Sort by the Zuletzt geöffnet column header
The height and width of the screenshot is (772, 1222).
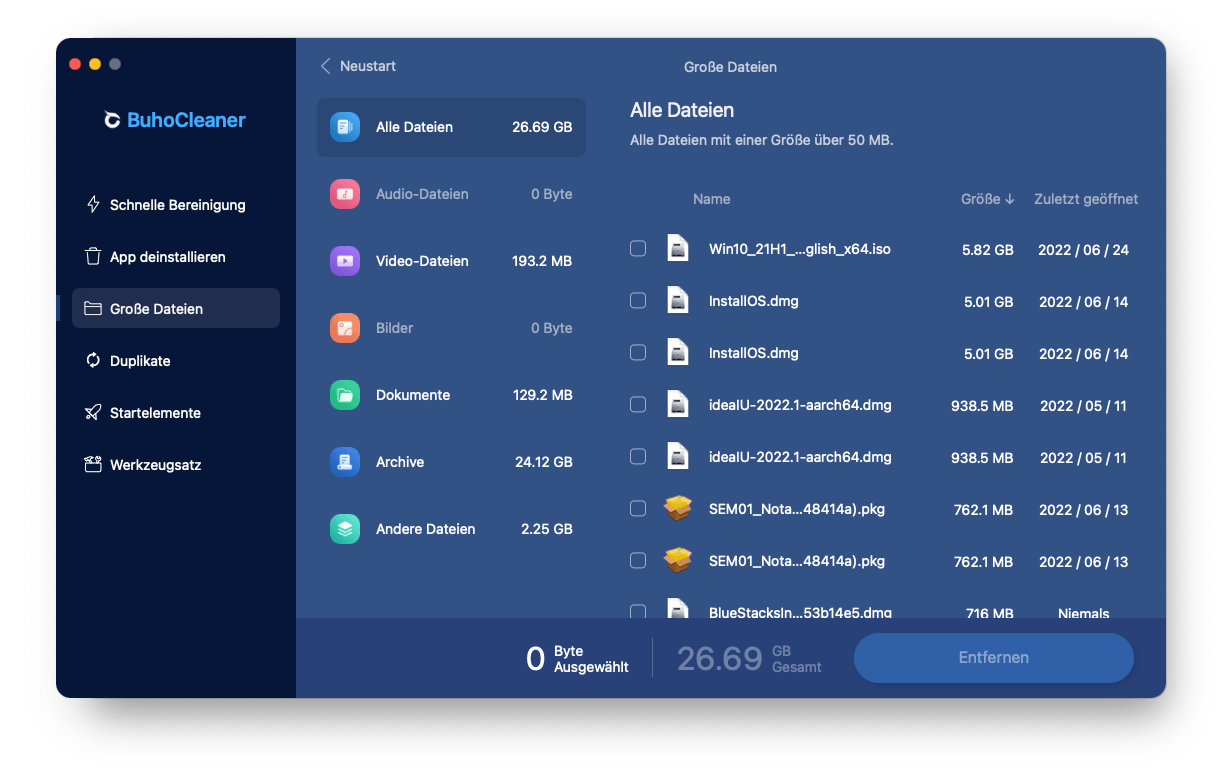click(x=1086, y=199)
